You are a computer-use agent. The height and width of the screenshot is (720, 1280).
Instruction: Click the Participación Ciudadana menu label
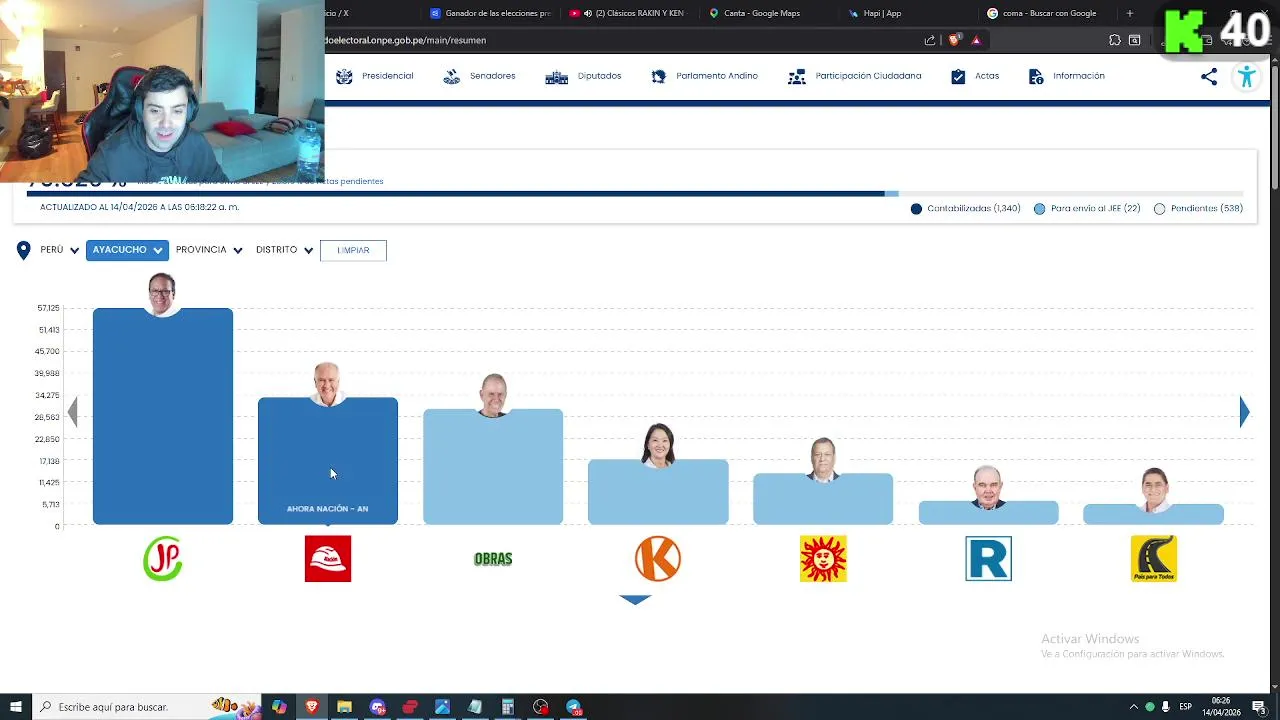point(868,76)
